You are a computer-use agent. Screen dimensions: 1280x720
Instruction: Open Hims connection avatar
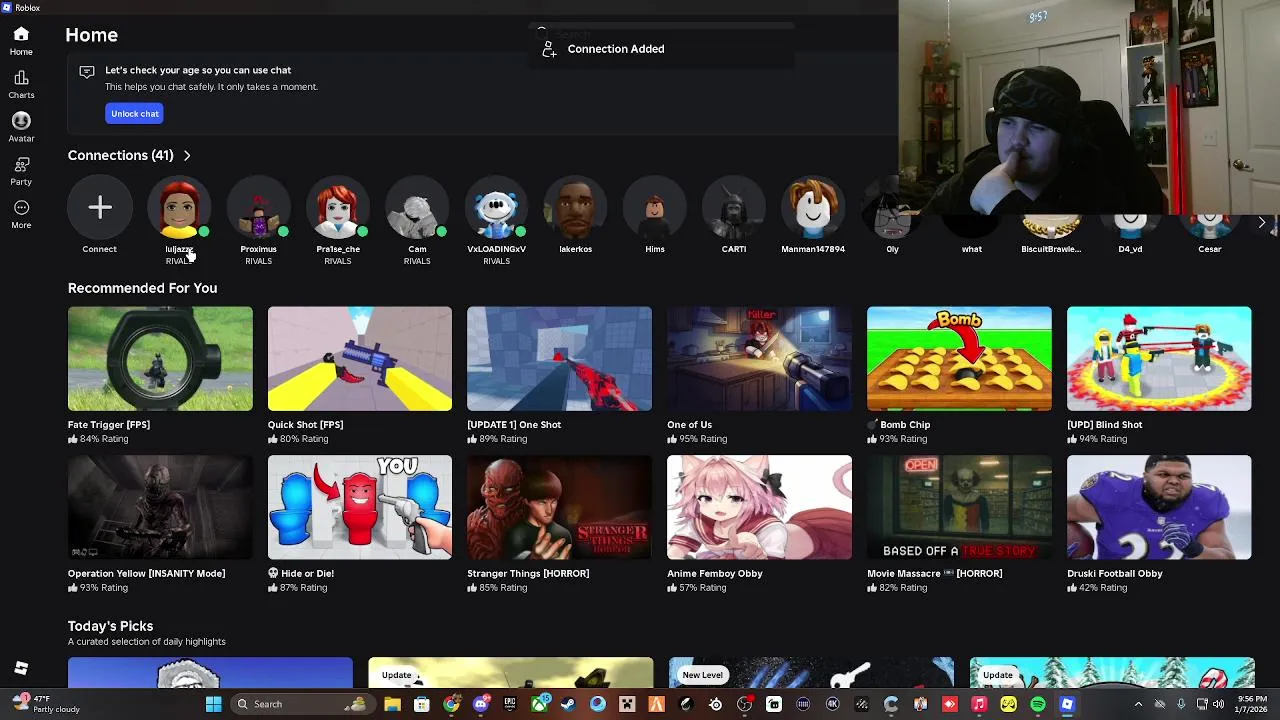point(655,207)
